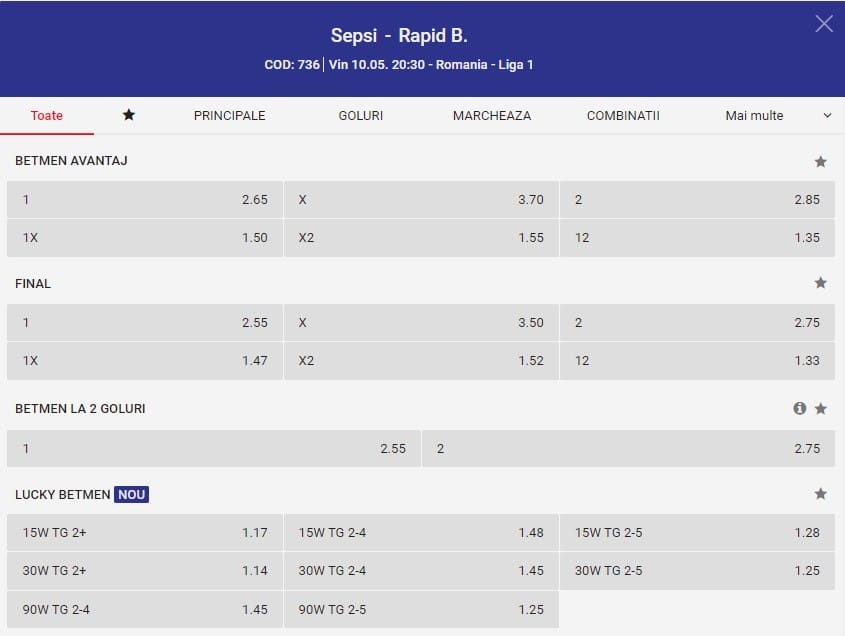
Task: Switch to the Toate tab
Action: (x=47, y=116)
